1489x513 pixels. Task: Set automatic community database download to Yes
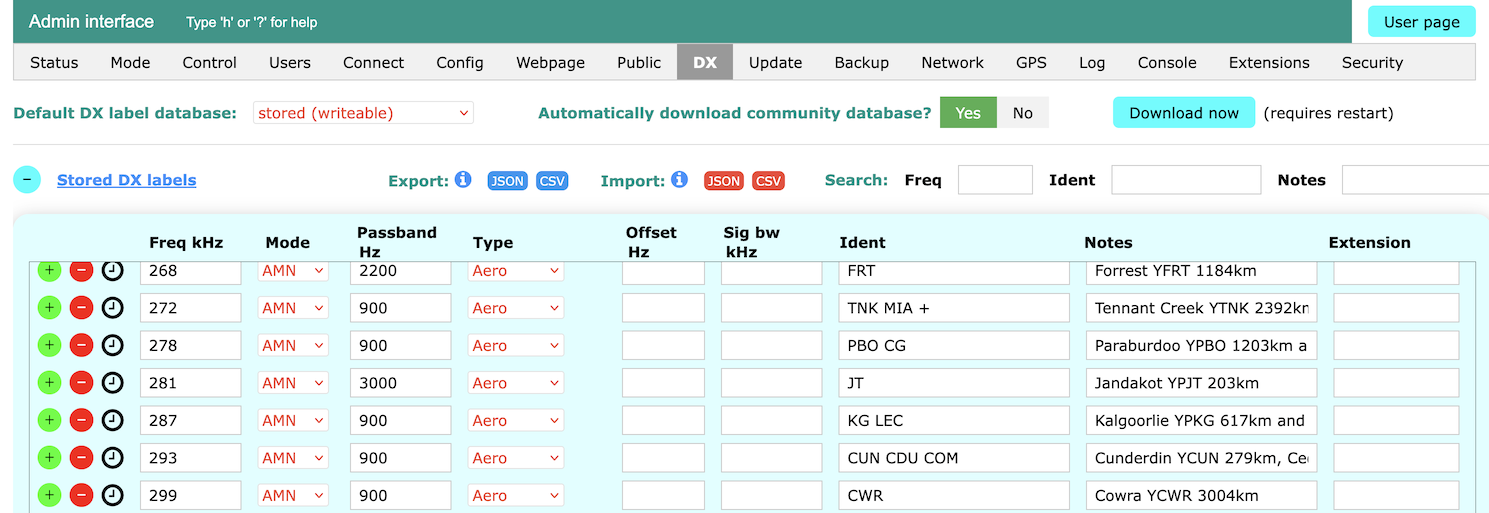(968, 113)
